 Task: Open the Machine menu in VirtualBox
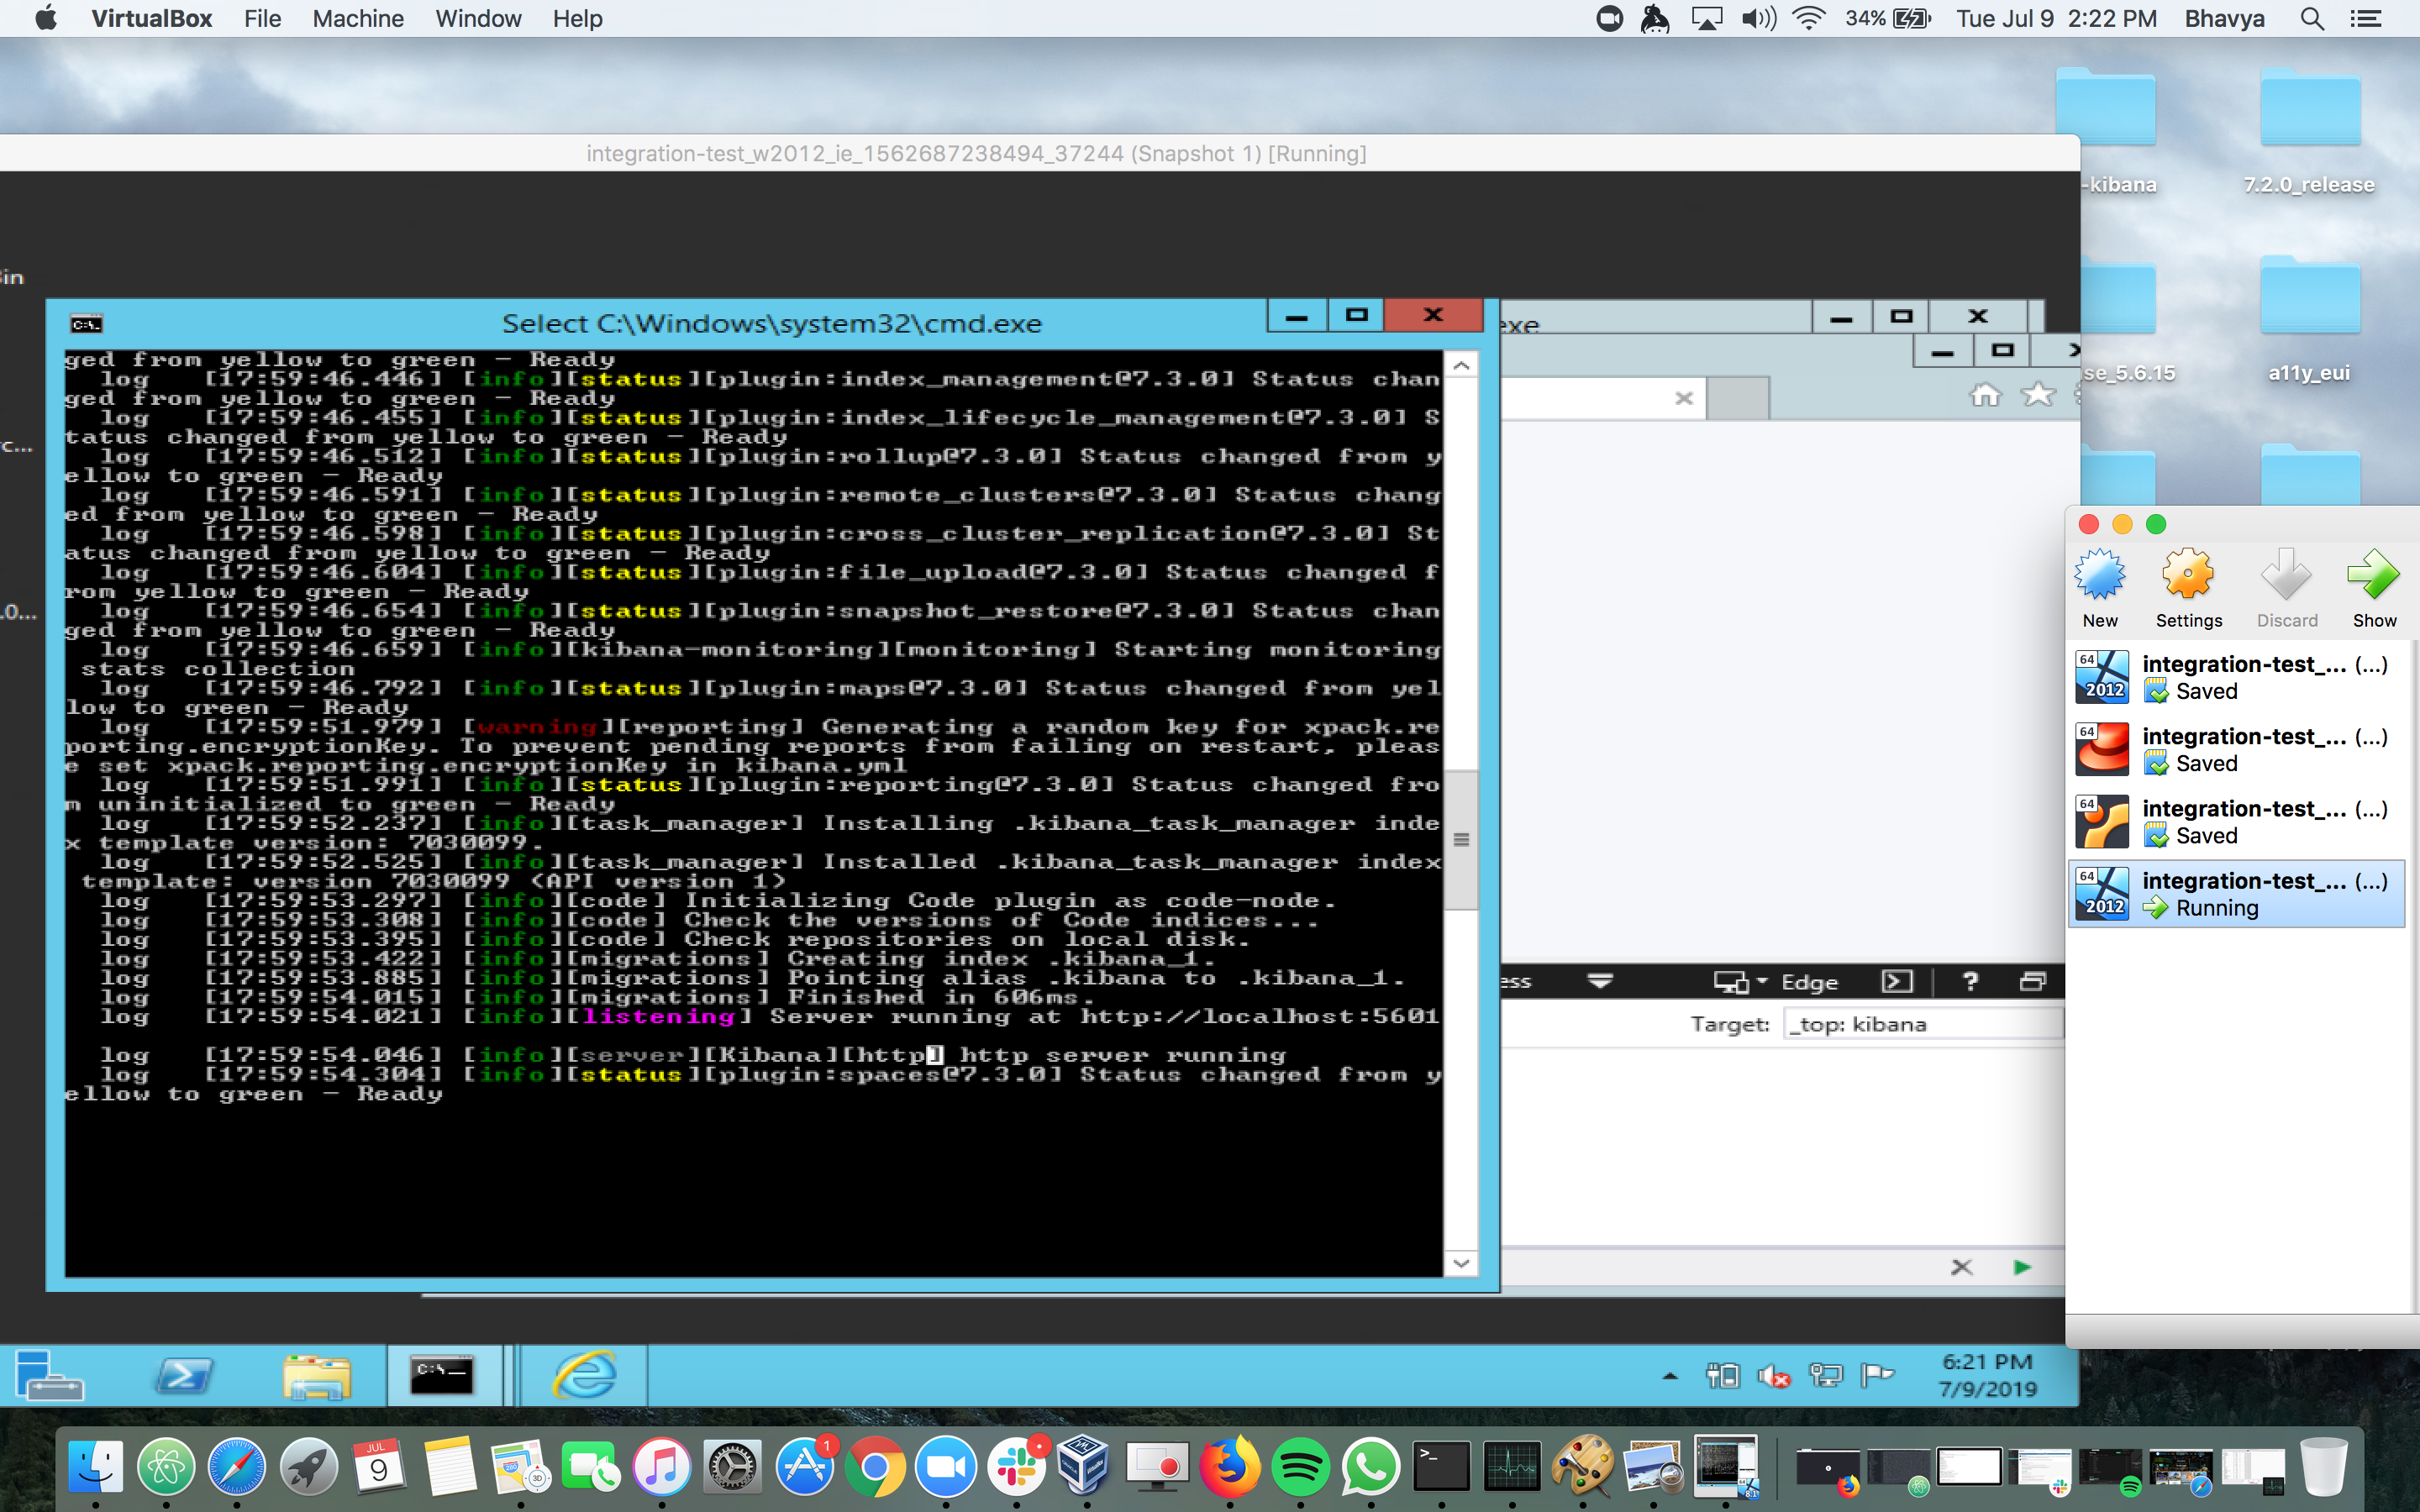pyautogui.click(x=358, y=18)
